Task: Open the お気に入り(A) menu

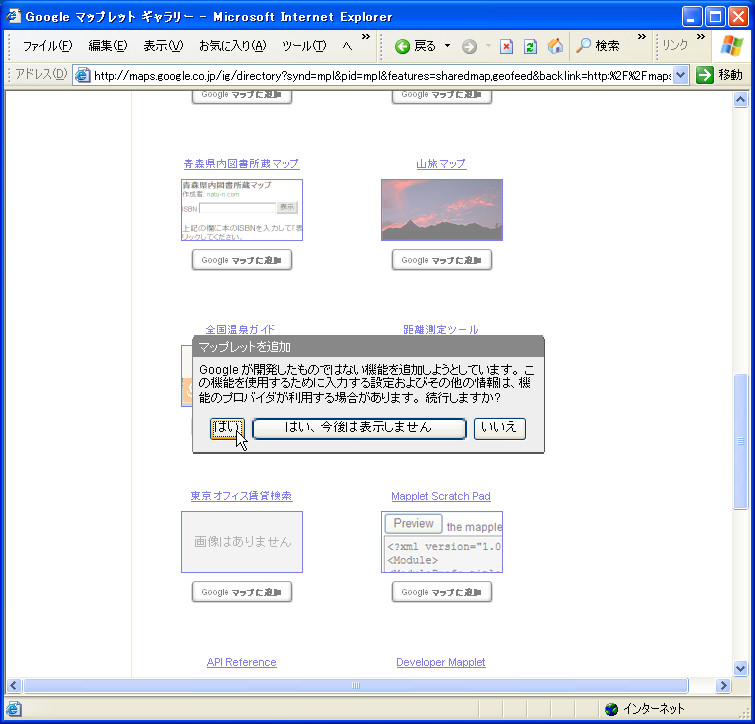Action: pos(233,46)
